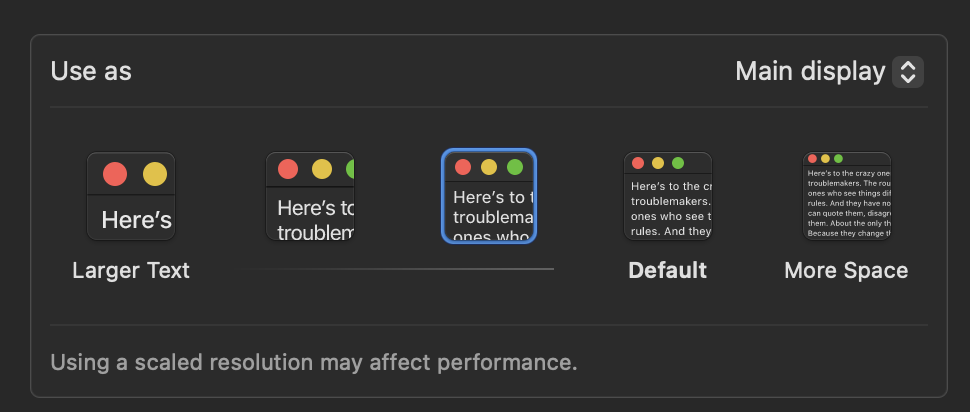Open the Main display popup menu
Image resolution: width=970 pixels, height=412 pixels.
pyautogui.click(x=829, y=72)
